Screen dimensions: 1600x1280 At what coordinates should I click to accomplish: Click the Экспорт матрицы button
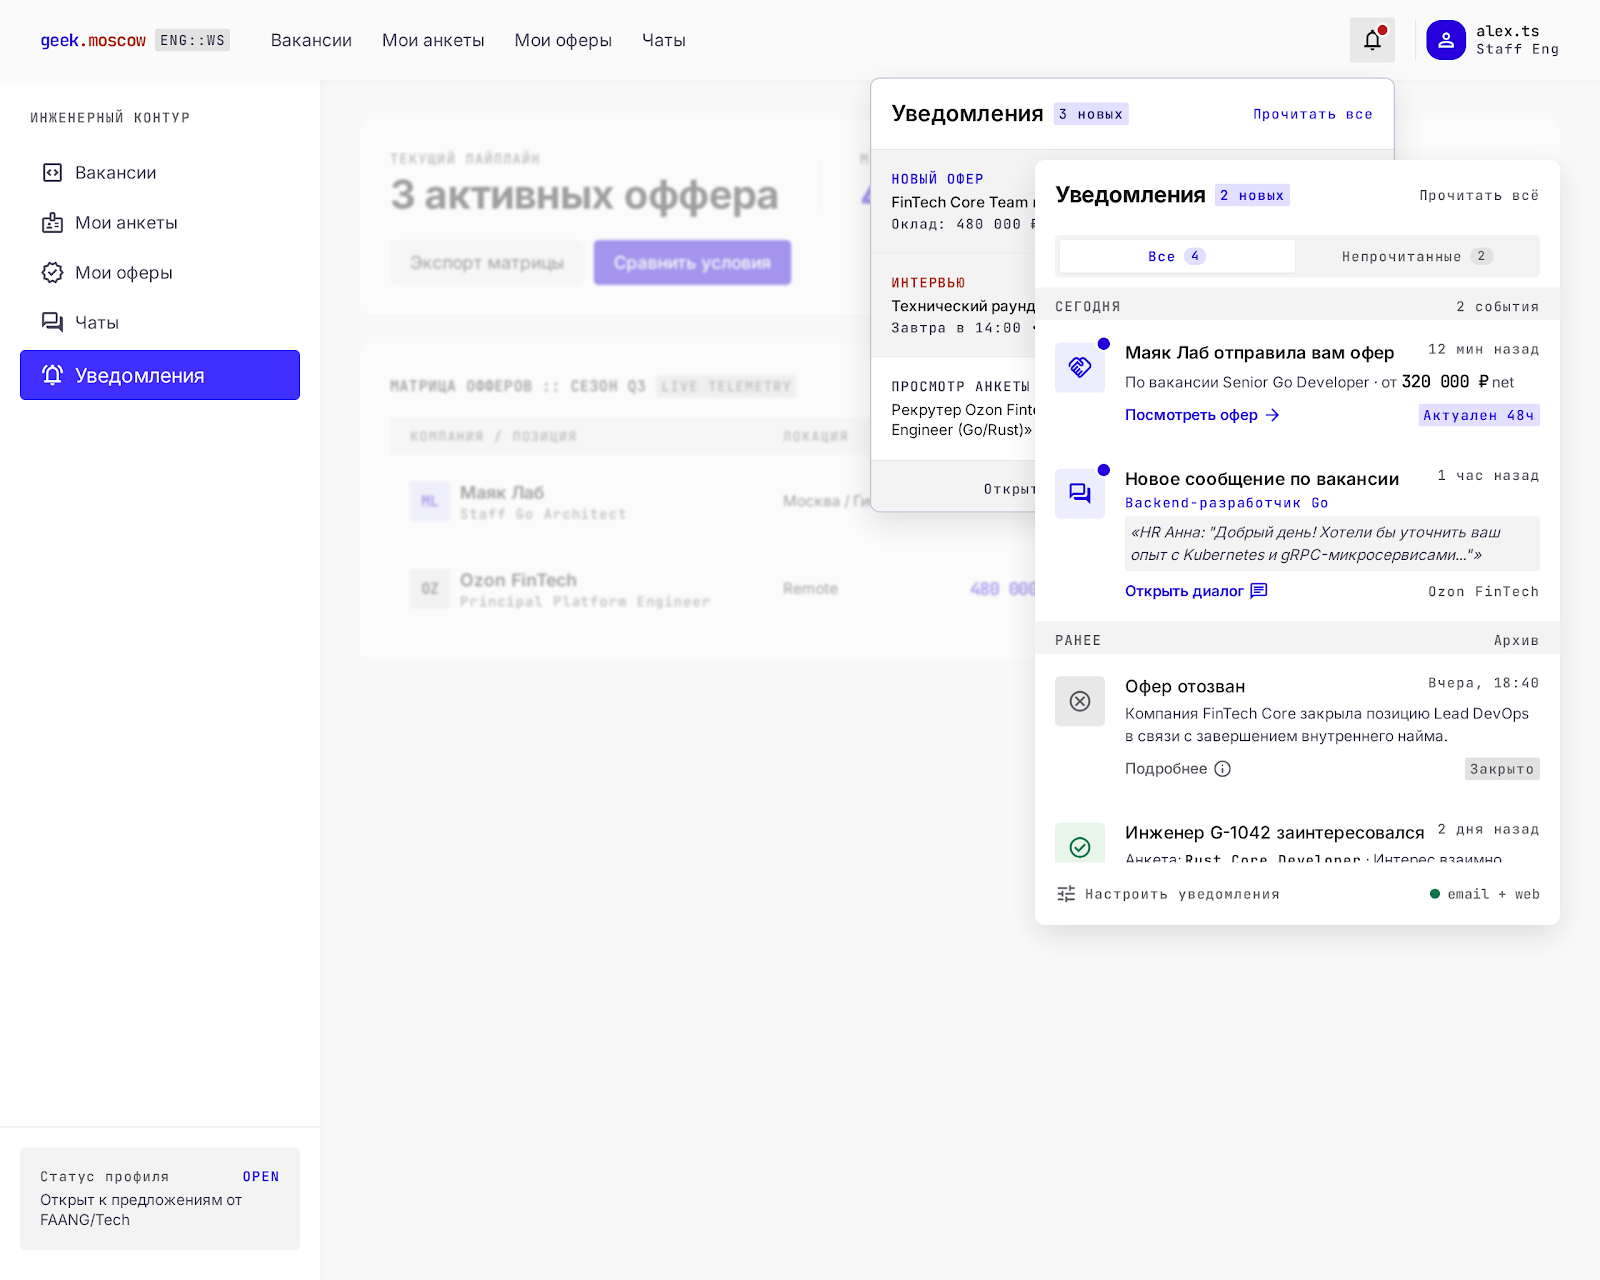pos(487,262)
